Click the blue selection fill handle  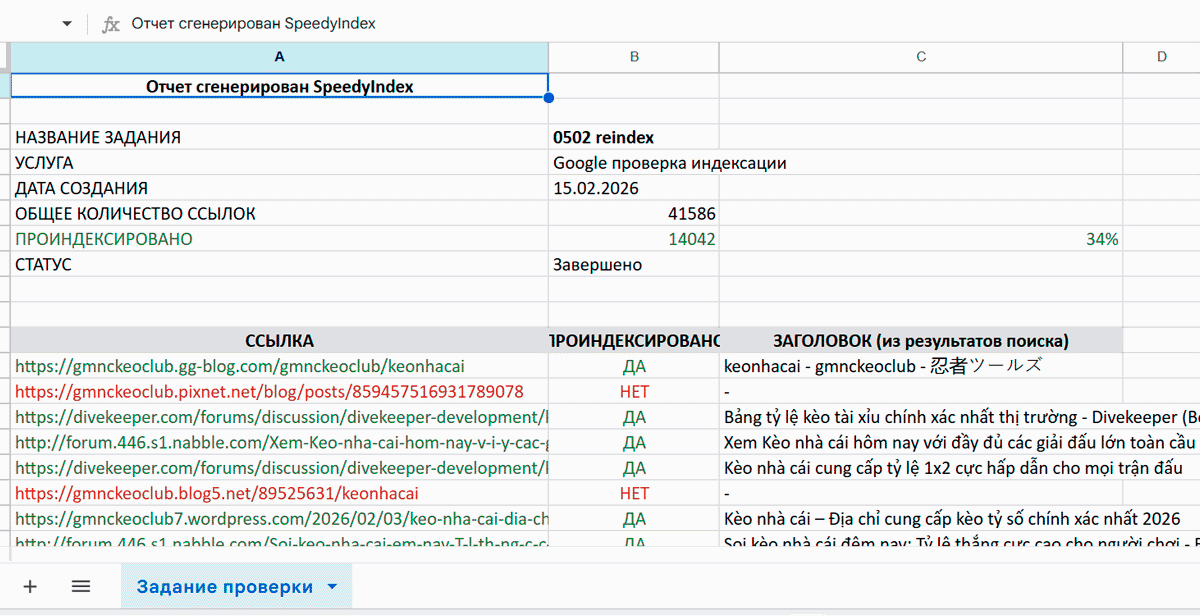click(548, 98)
